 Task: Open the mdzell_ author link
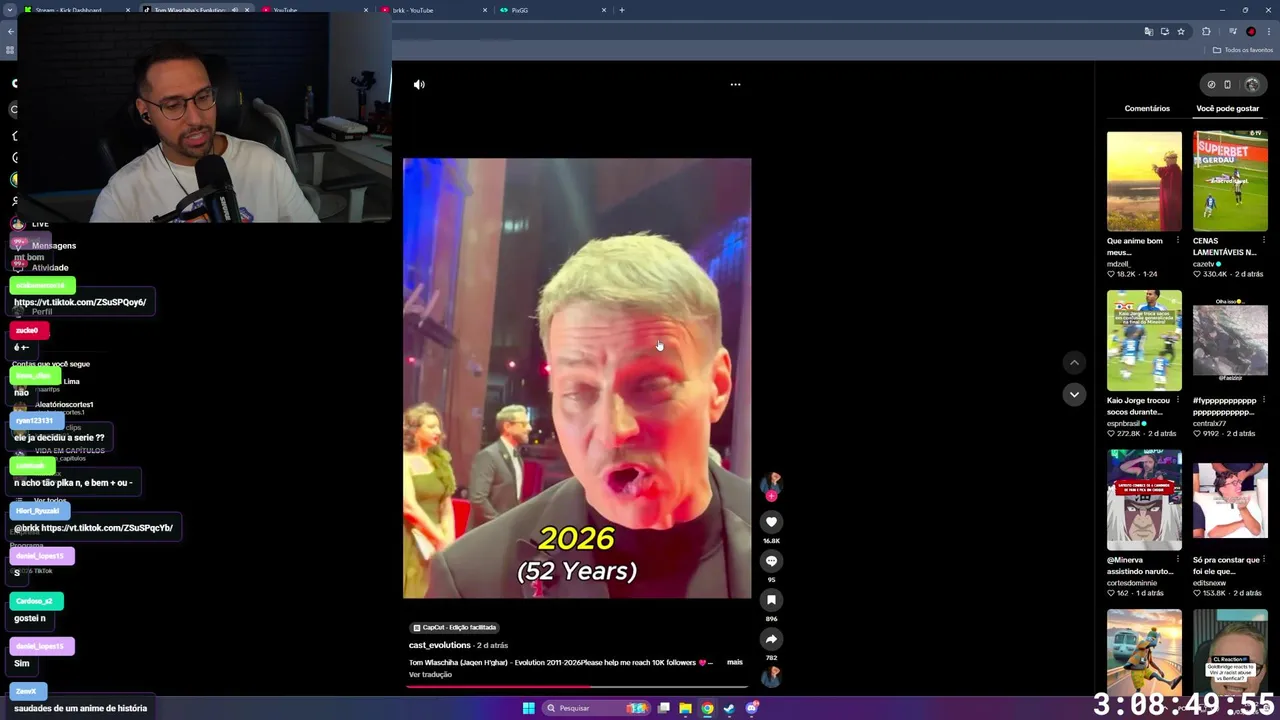pyautogui.click(x=1120, y=264)
